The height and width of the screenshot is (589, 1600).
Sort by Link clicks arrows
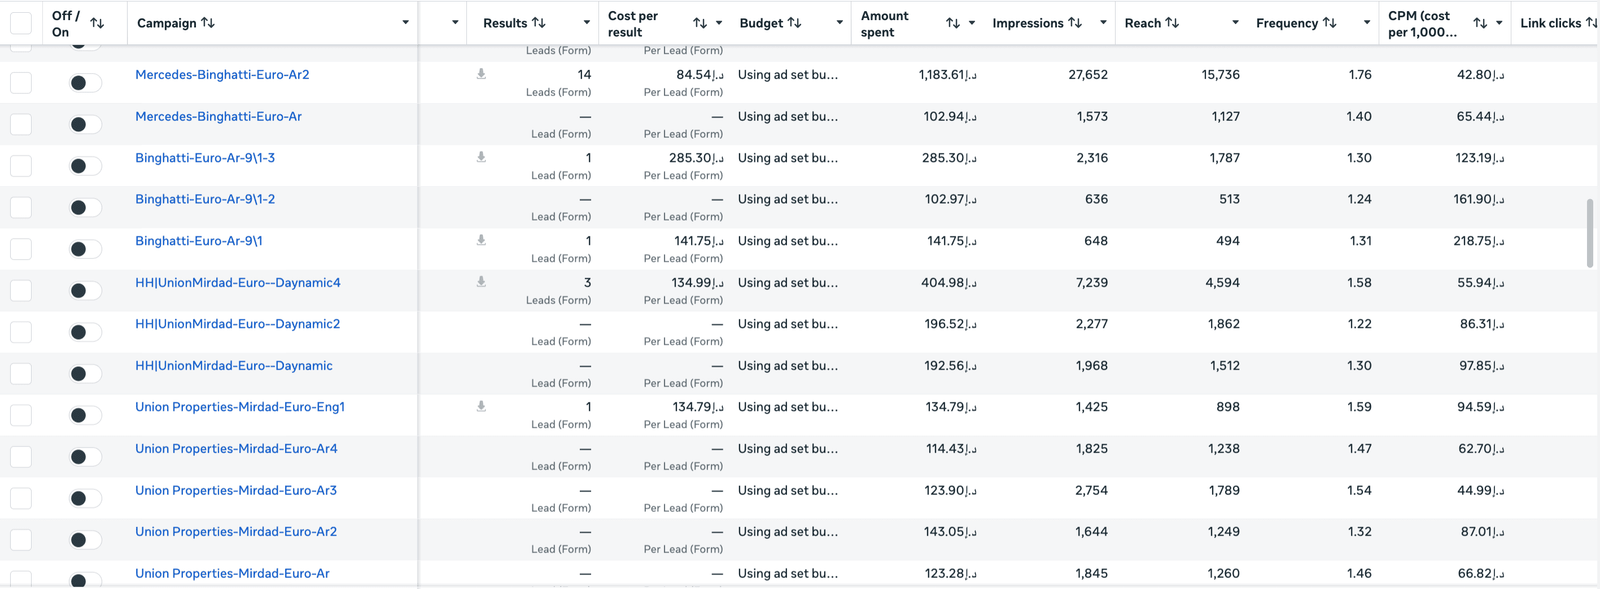pos(1592,22)
